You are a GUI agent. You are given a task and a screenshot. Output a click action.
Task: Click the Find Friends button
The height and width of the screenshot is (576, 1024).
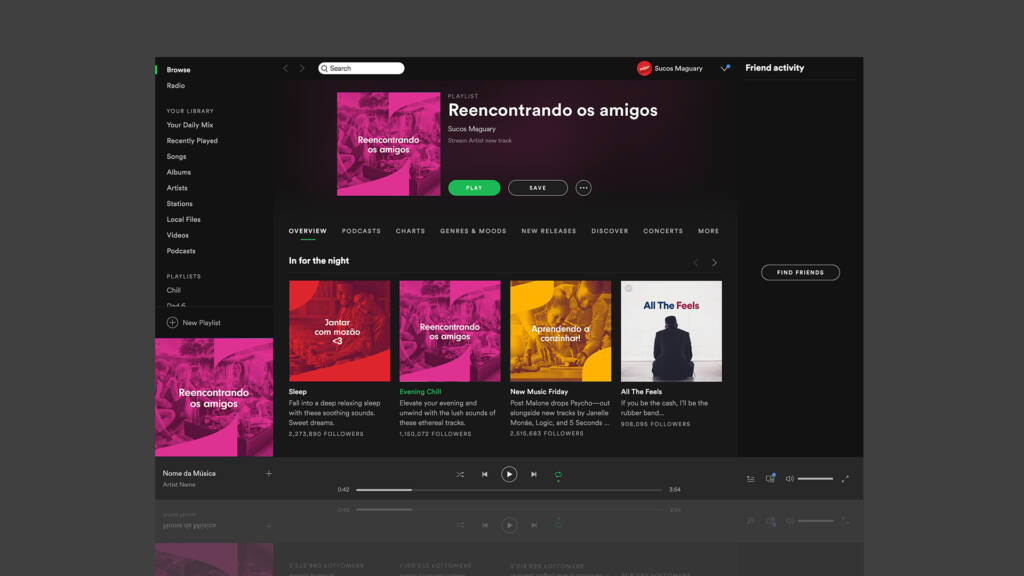pyautogui.click(x=800, y=272)
